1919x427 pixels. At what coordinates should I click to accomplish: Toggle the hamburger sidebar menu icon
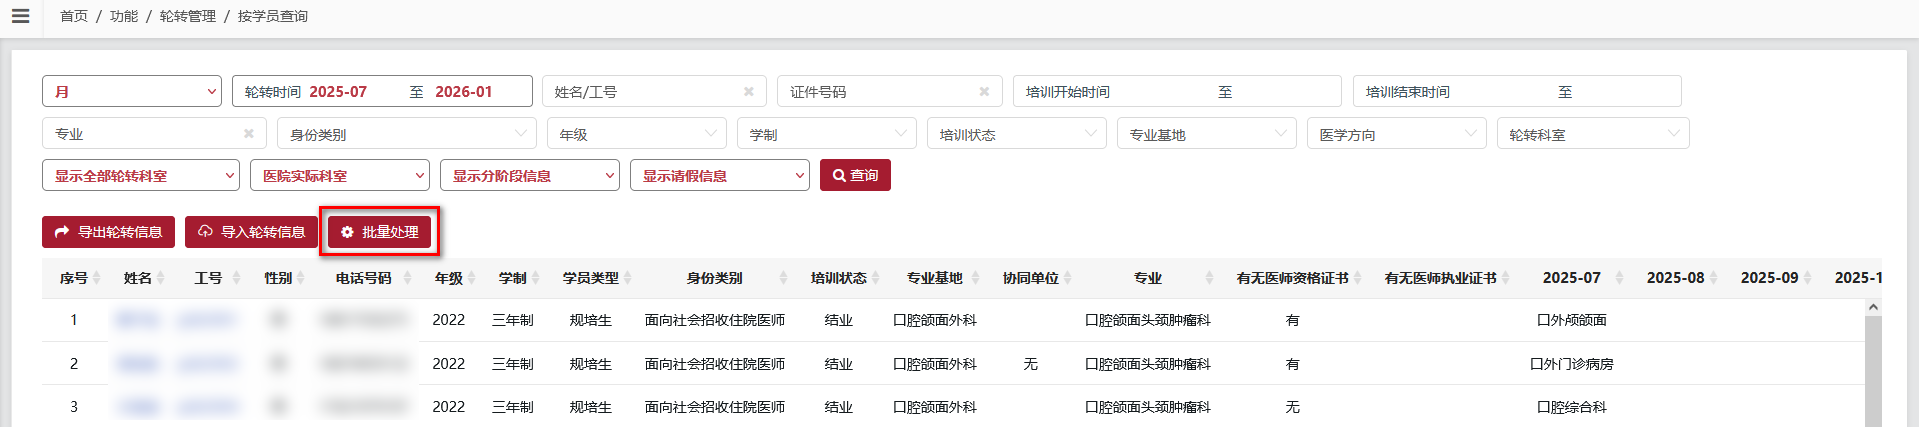20,16
